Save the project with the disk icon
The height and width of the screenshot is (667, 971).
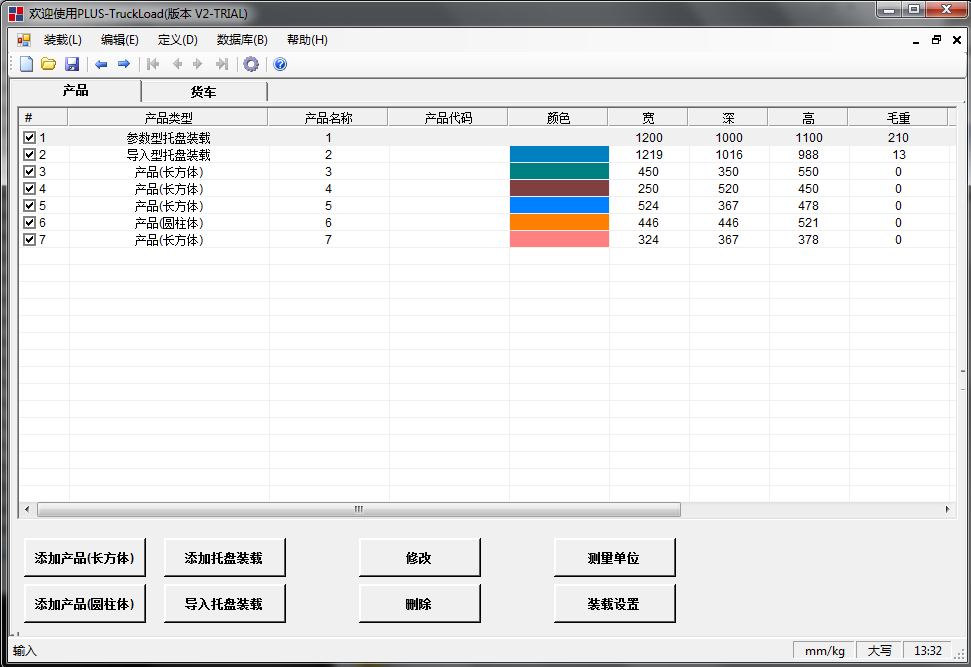[x=71, y=64]
